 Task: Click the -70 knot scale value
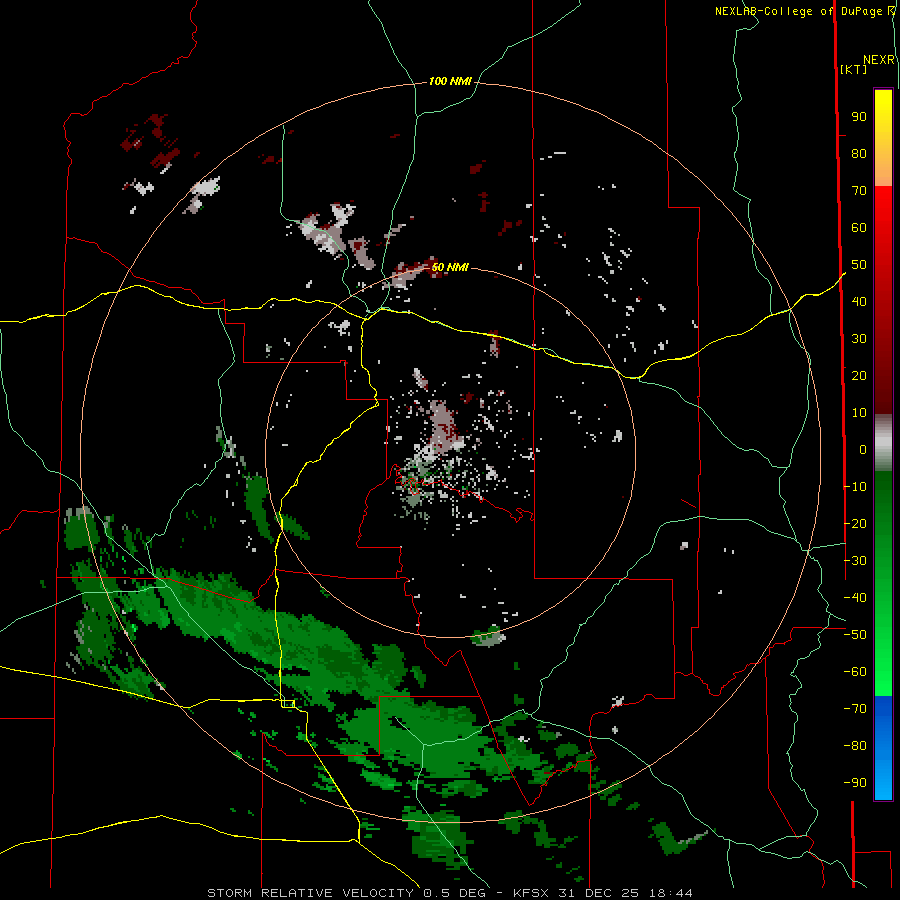[x=855, y=709]
